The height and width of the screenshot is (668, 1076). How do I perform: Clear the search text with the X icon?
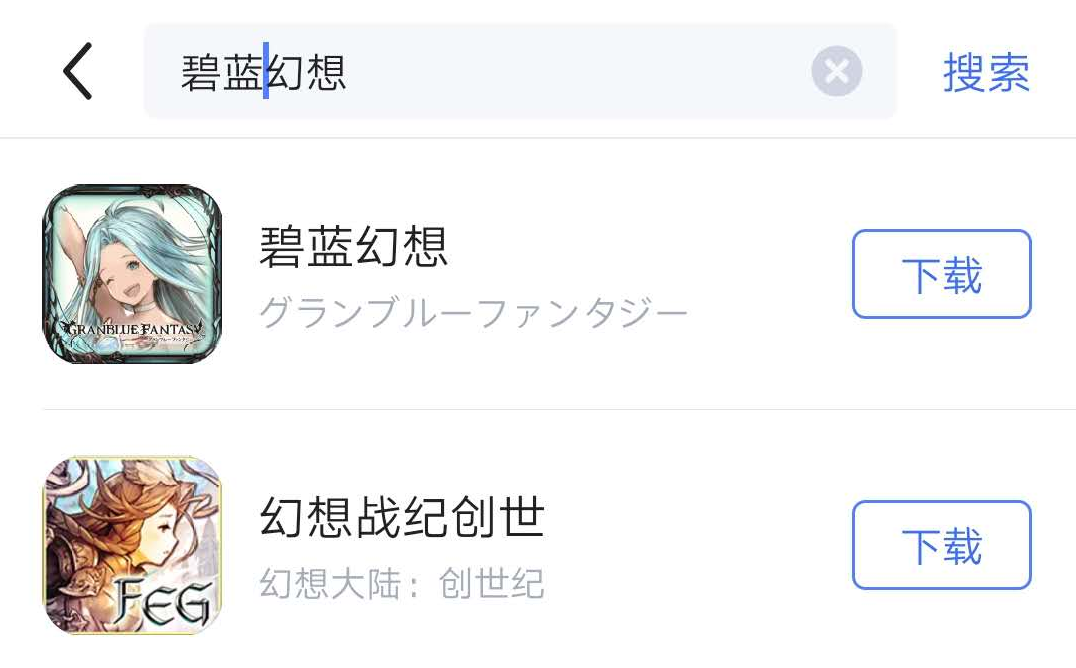coord(837,71)
